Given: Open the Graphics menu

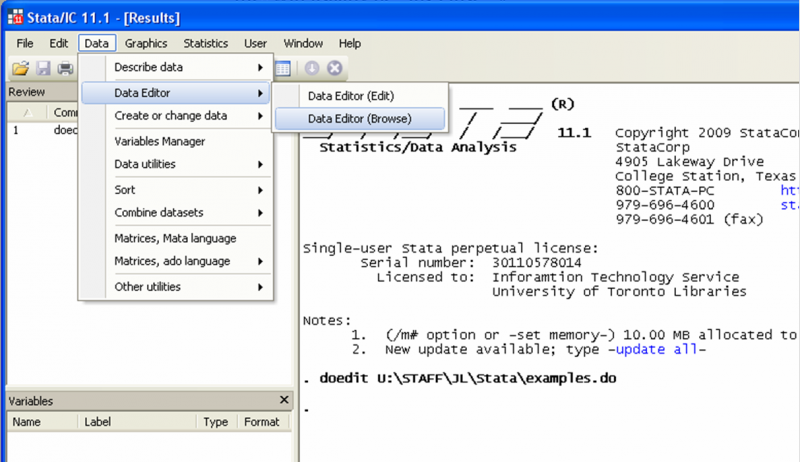Looking at the screenshot, I should pos(146,44).
